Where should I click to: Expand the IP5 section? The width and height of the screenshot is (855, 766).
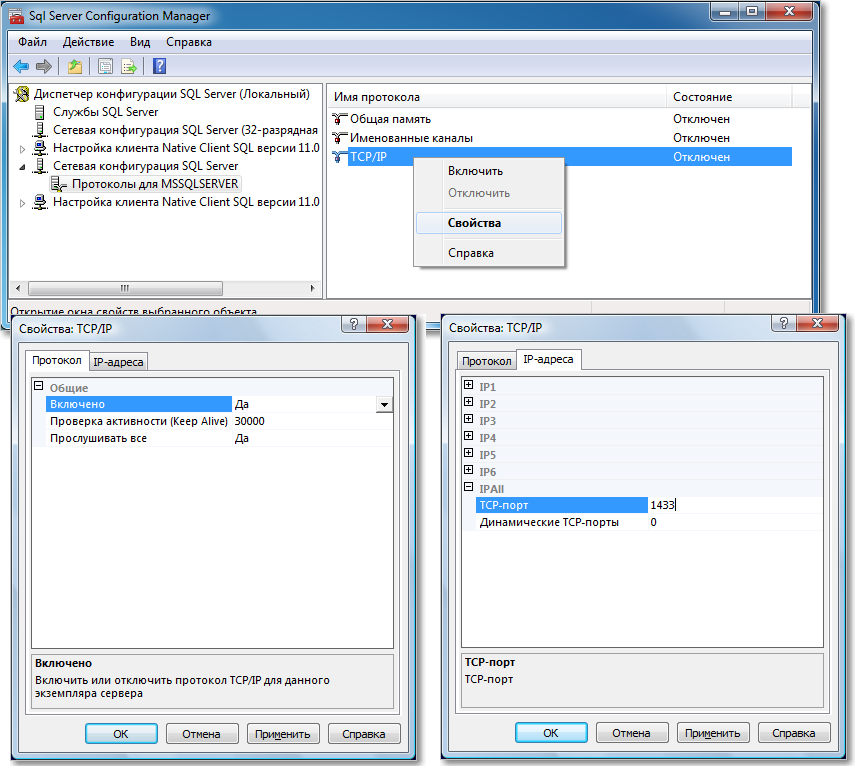pyautogui.click(x=468, y=453)
